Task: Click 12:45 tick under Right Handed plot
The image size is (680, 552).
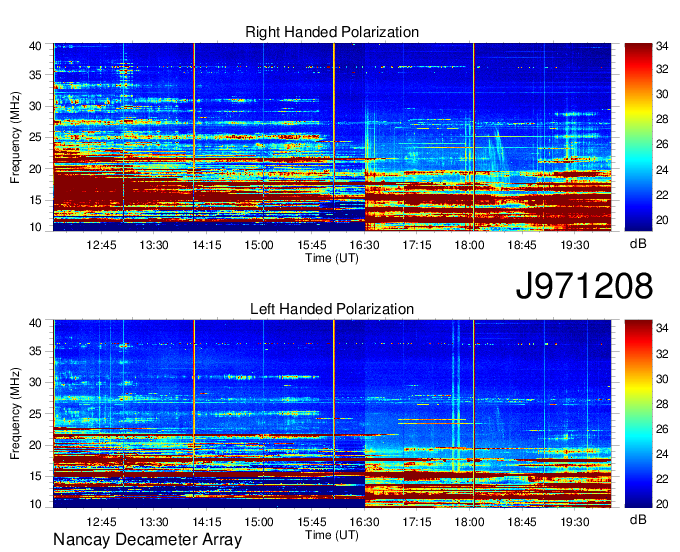Action: pyautogui.click(x=101, y=245)
